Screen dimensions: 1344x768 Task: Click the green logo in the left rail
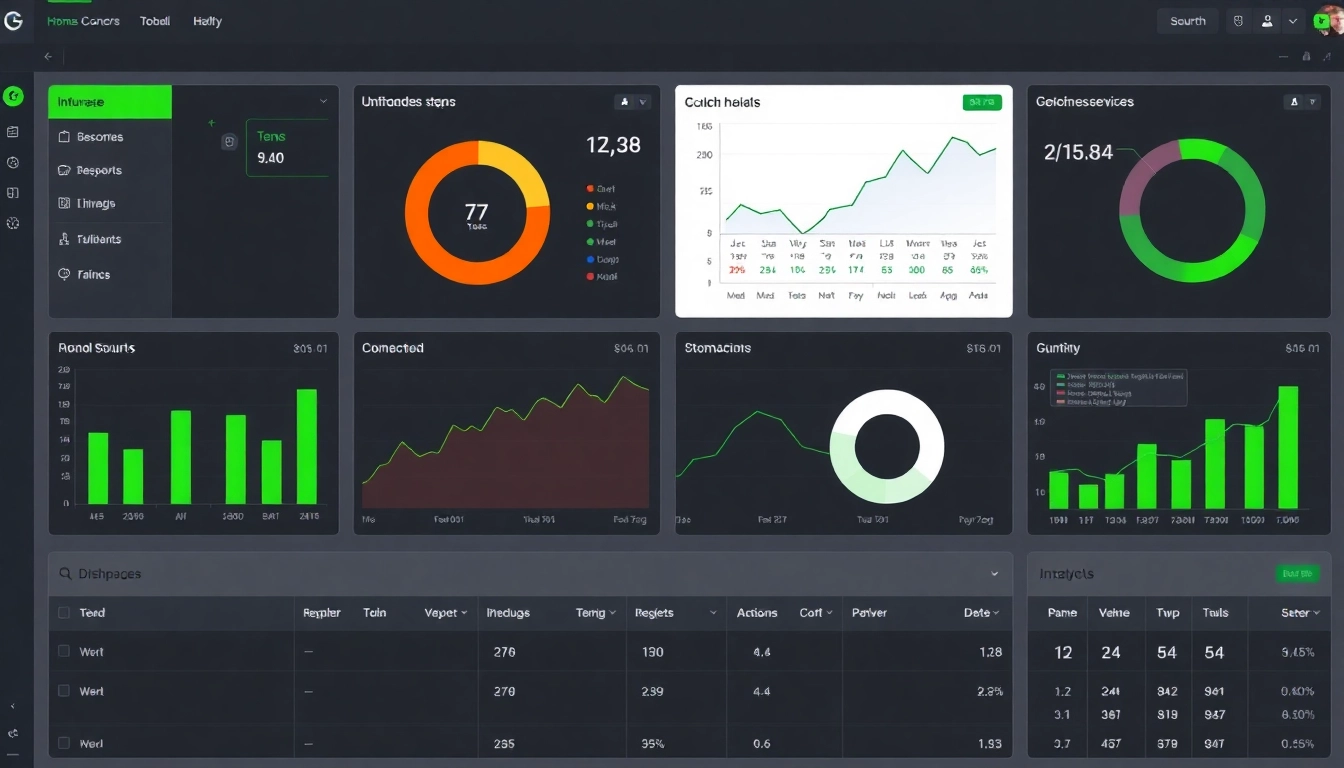pyautogui.click(x=13, y=95)
